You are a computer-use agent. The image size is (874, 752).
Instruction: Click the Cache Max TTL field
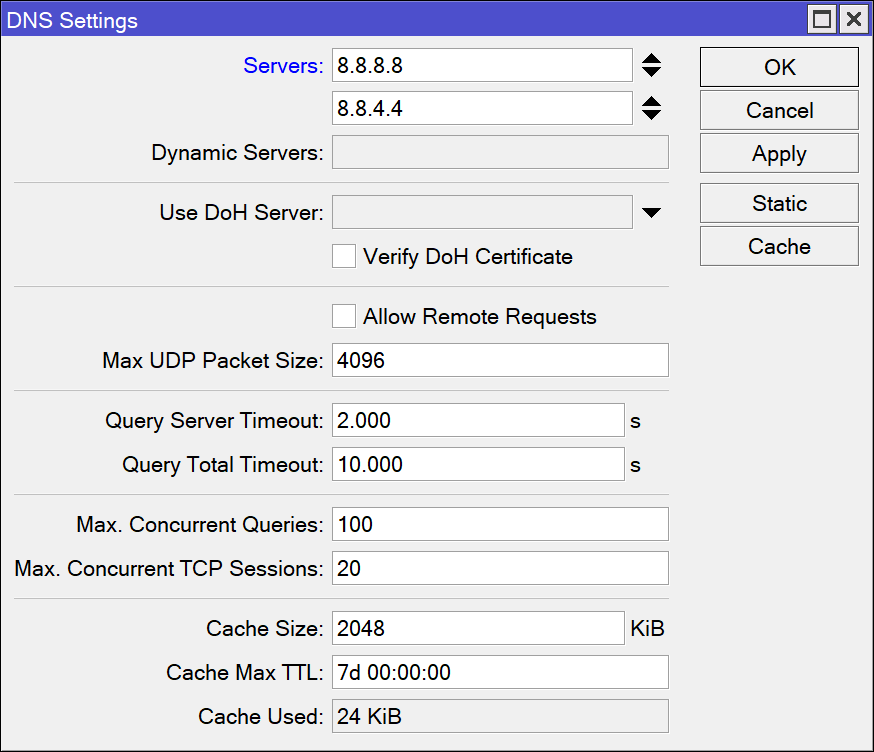[500, 672]
